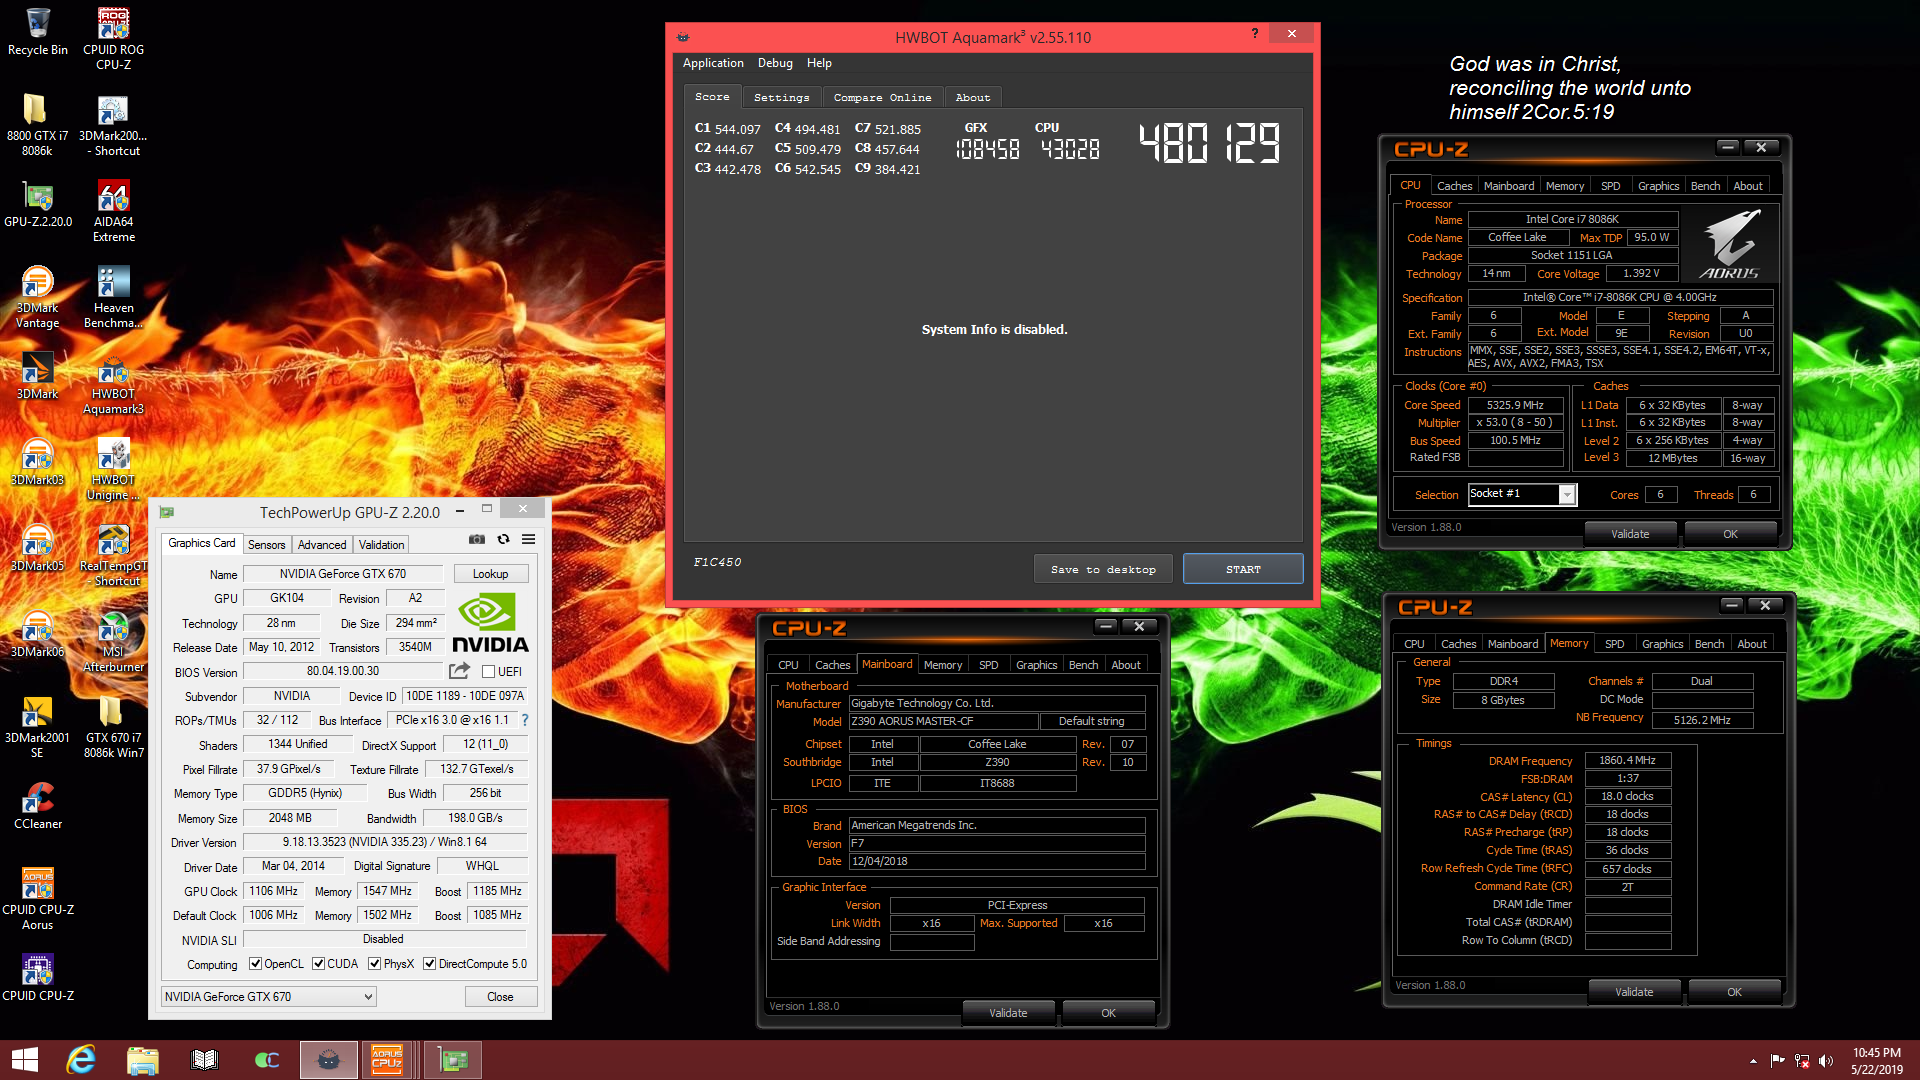Screen dimensions: 1920x1080
Task: Open Internet Explorer from taskbar
Action: (80, 1060)
